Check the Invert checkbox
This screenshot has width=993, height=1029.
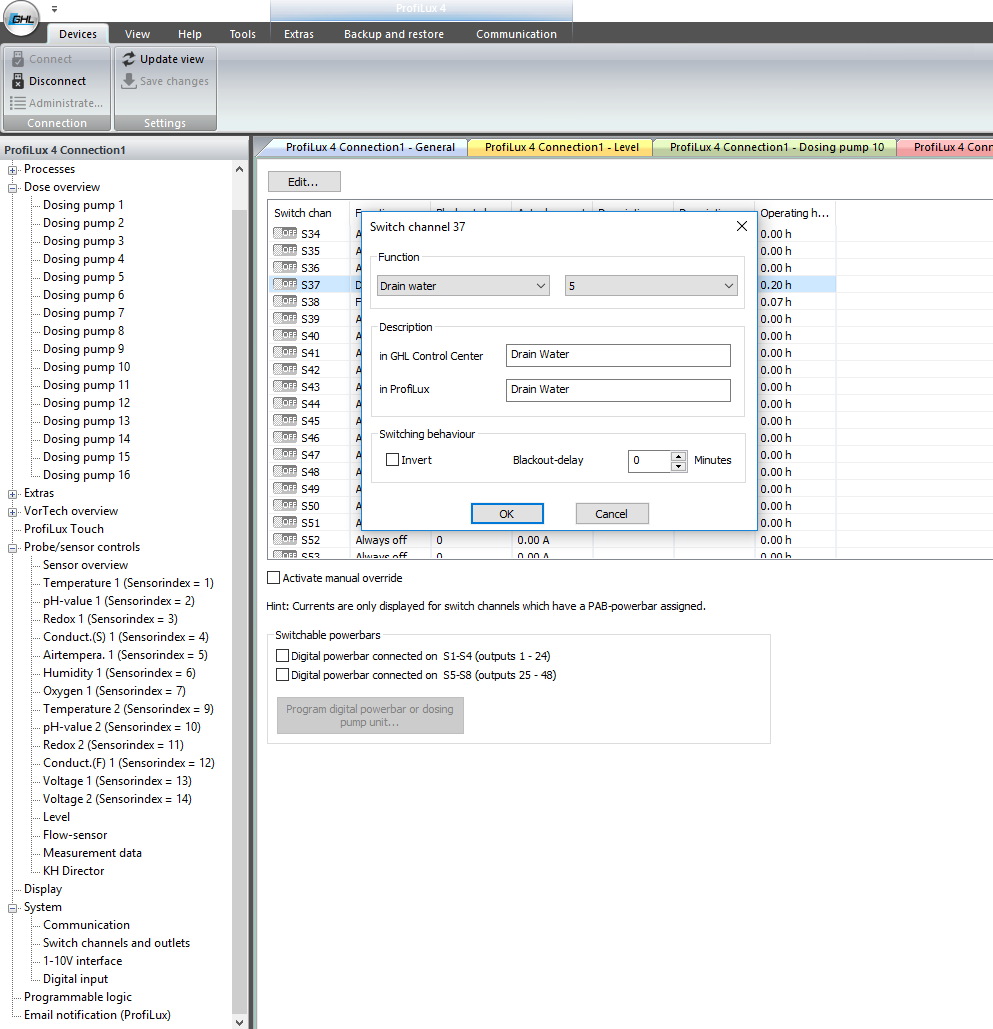[392, 460]
